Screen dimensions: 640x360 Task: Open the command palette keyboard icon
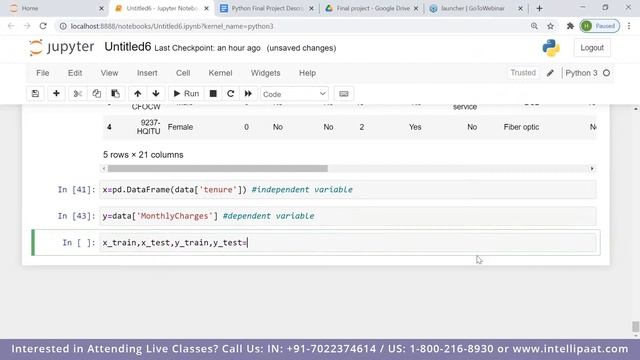click(x=344, y=94)
